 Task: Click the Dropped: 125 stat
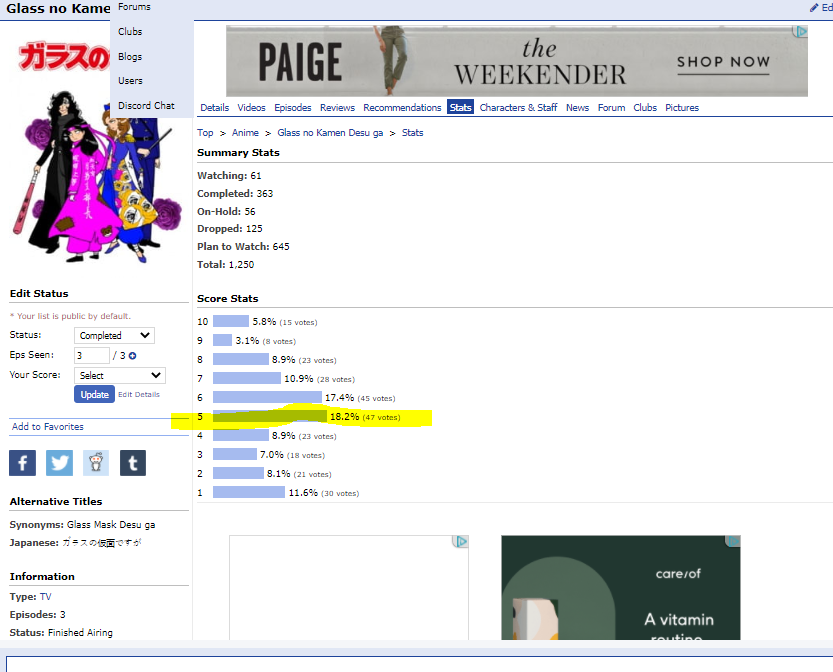pyautogui.click(x=230, y=228)
